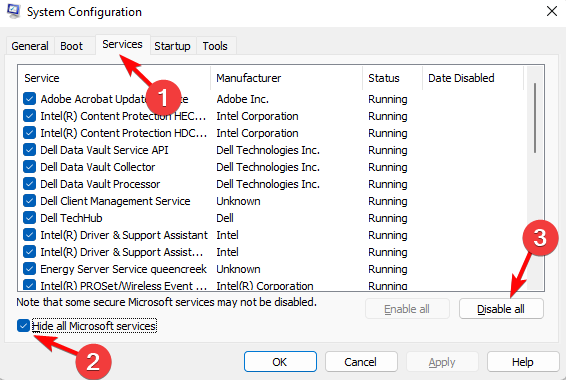
Task: Sort by the Manufacturer column header
Action: [286, 78]
